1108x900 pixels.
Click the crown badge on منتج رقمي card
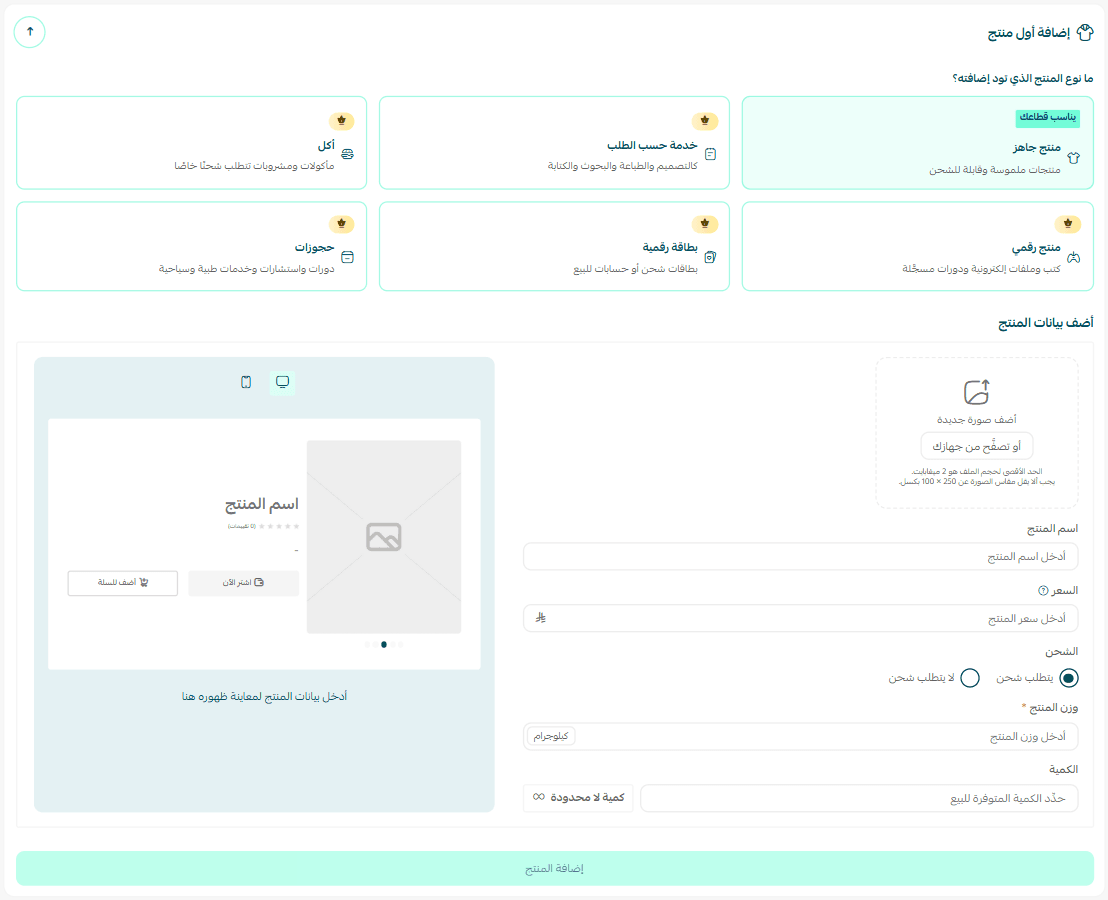click(x=1068, y=224)
